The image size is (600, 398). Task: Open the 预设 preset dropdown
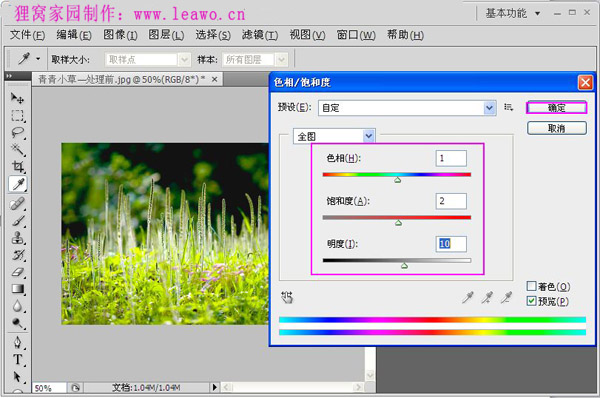[x=407, y=108]
